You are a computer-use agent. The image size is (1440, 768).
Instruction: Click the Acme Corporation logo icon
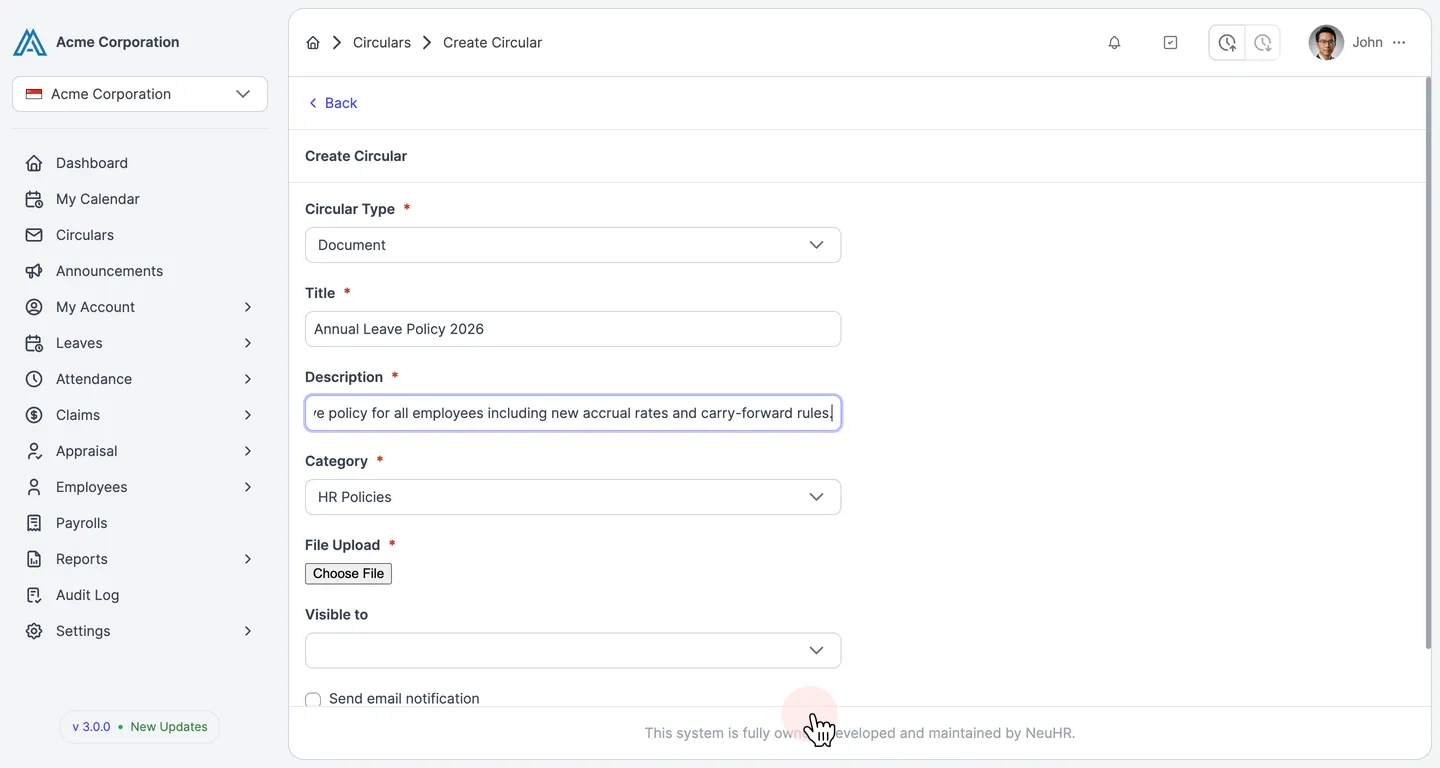coord(30,42)
